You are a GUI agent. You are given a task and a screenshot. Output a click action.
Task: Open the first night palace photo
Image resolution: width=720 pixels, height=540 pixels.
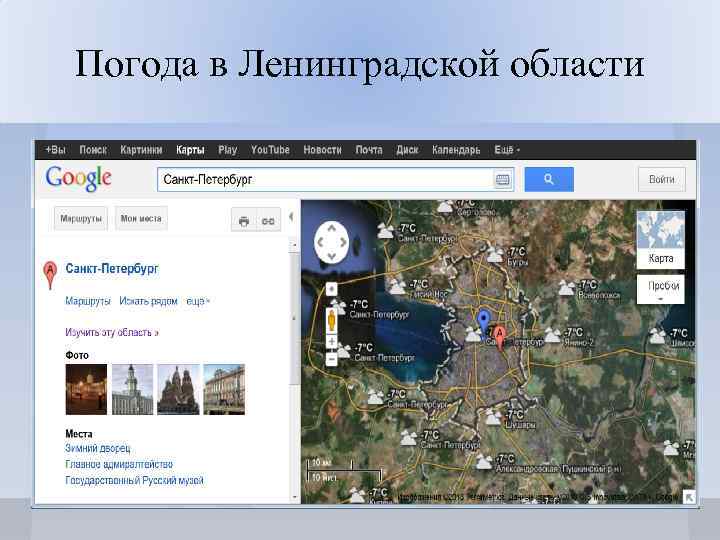click(86, 389)
